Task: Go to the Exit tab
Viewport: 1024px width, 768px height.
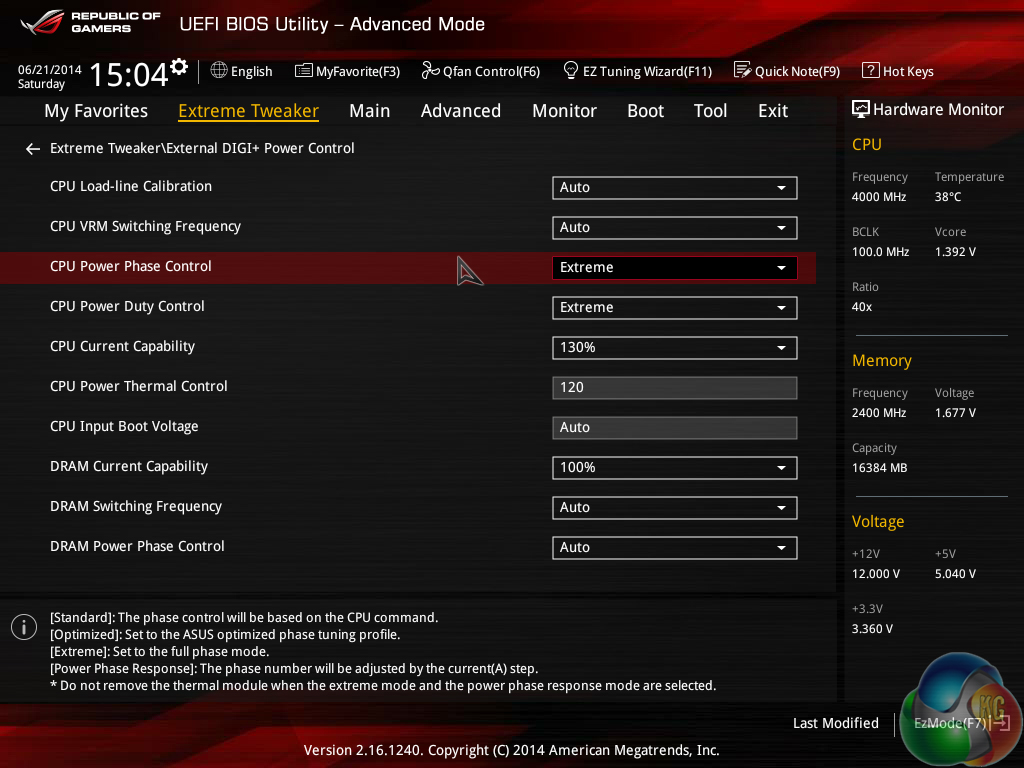Action: pyautogui.click(x=773, y=111)
